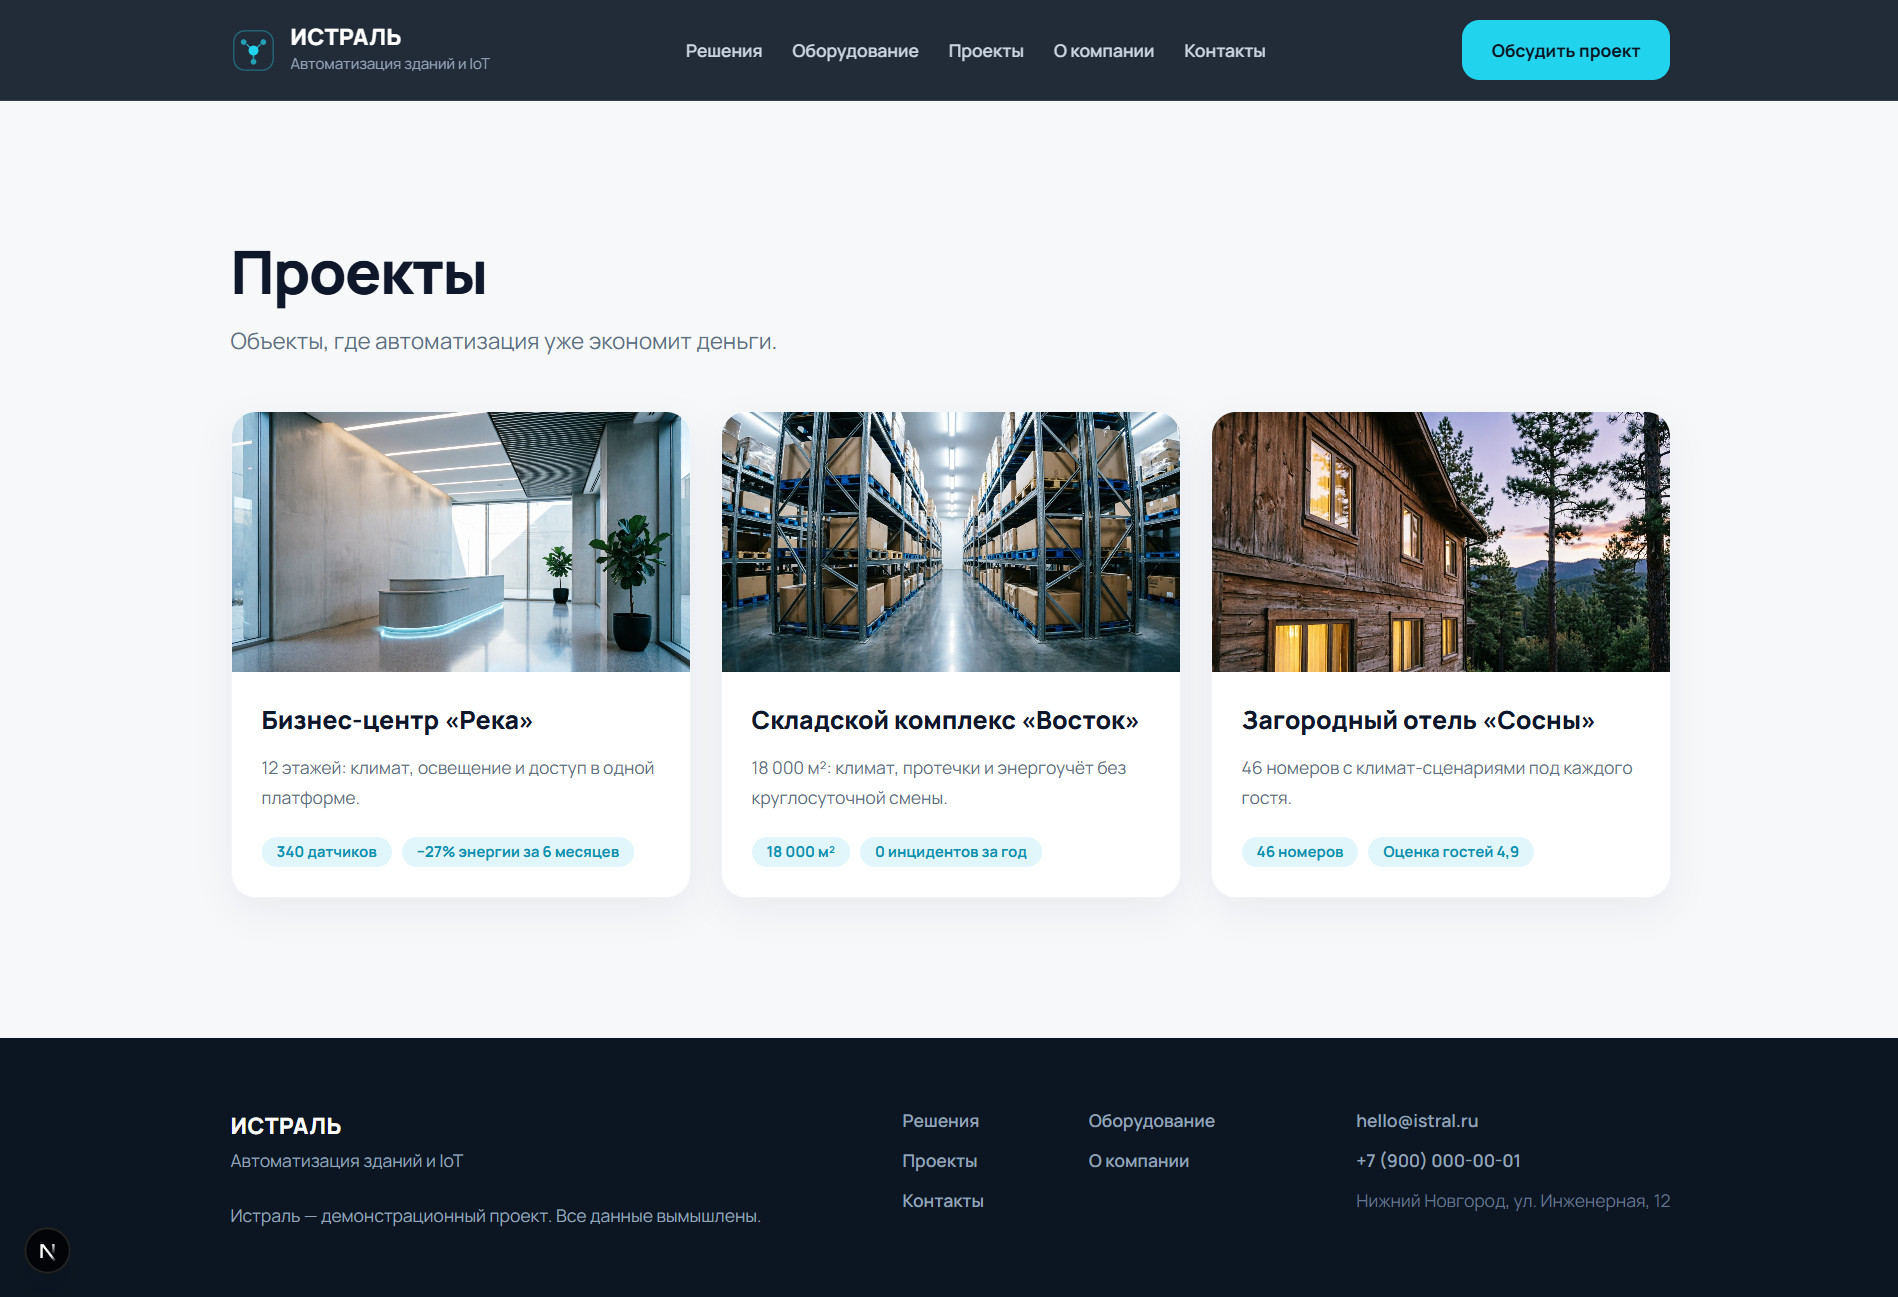1898x1297 pixels.
Task: Open Проекты in the top navigation
Action: (x=986, y=51)
